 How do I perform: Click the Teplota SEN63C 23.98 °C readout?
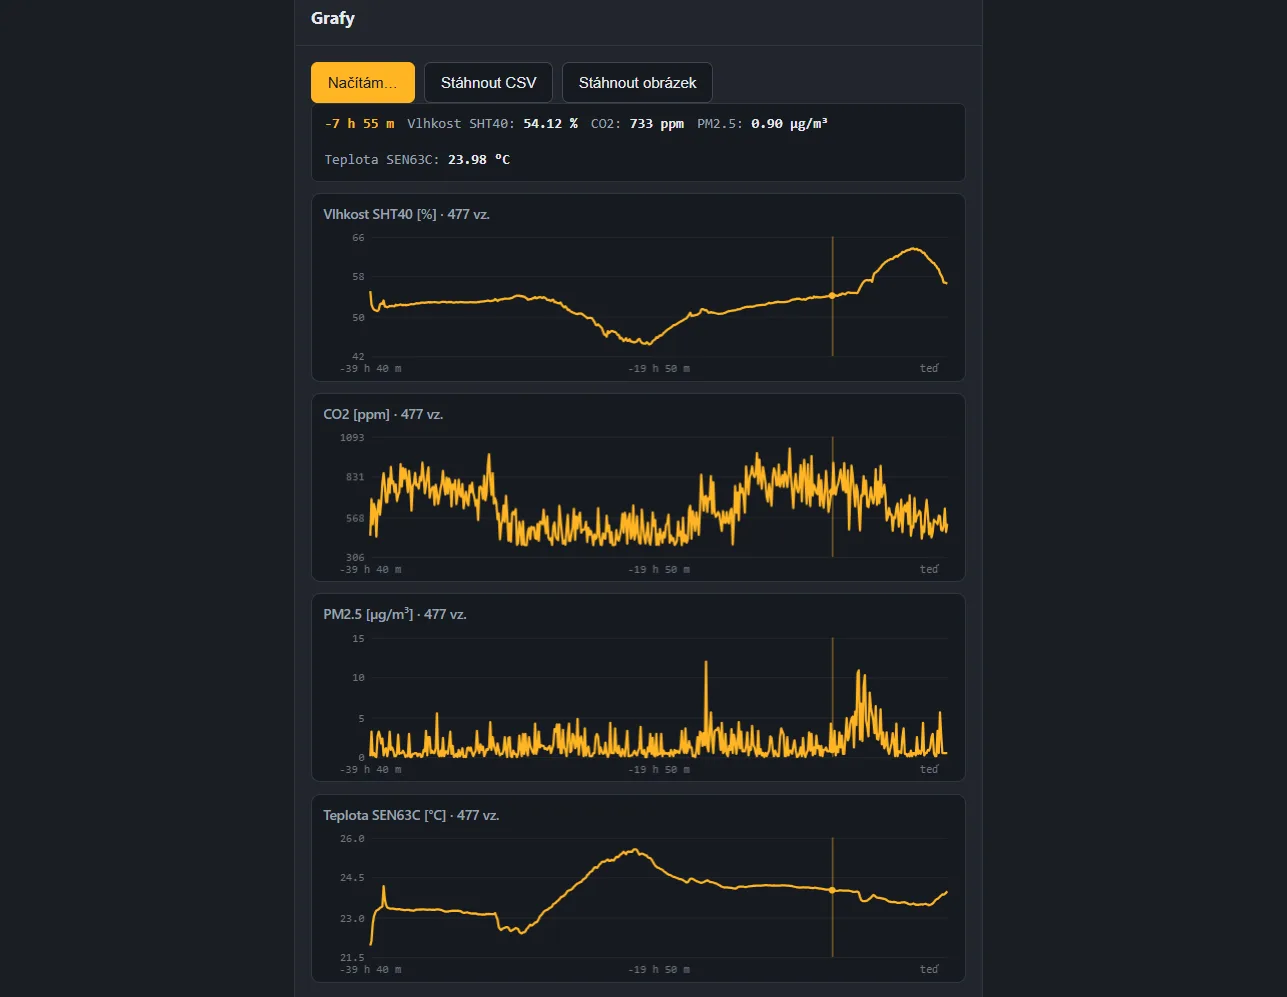click(417, 159)
